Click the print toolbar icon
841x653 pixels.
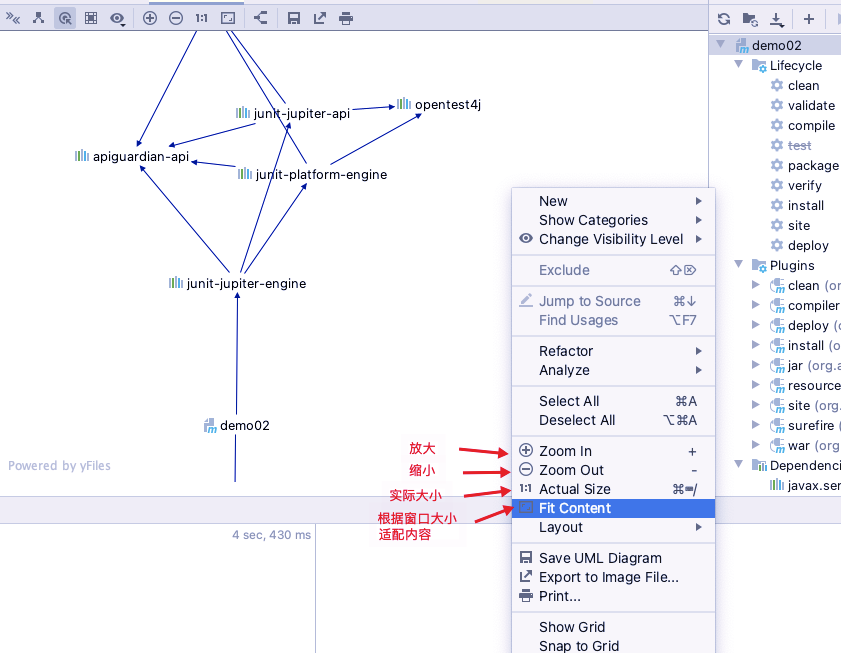346,18
